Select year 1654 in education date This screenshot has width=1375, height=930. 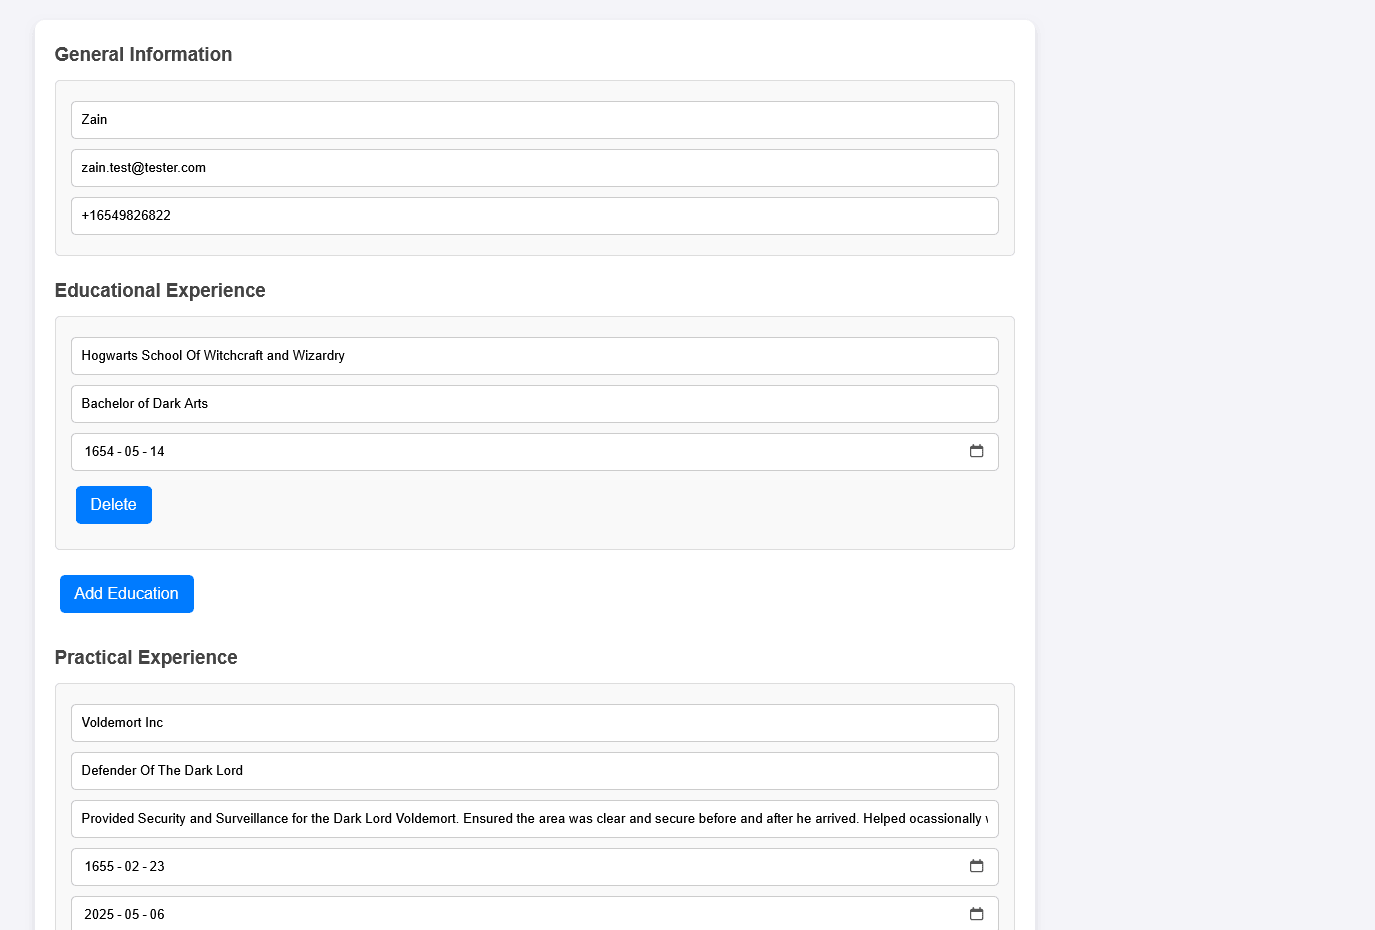point(99,452)
